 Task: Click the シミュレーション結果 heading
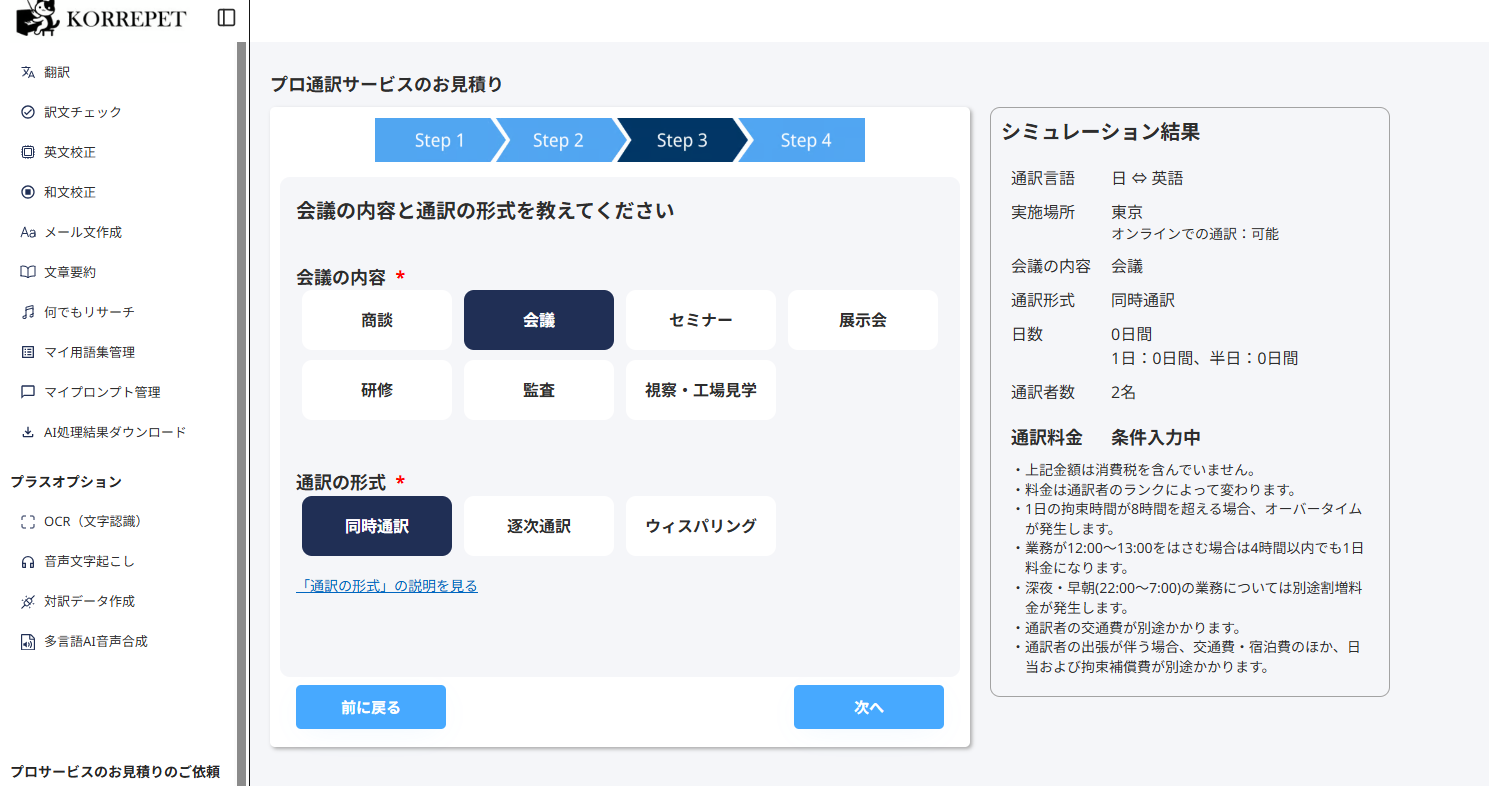(x=1100, y=132)
